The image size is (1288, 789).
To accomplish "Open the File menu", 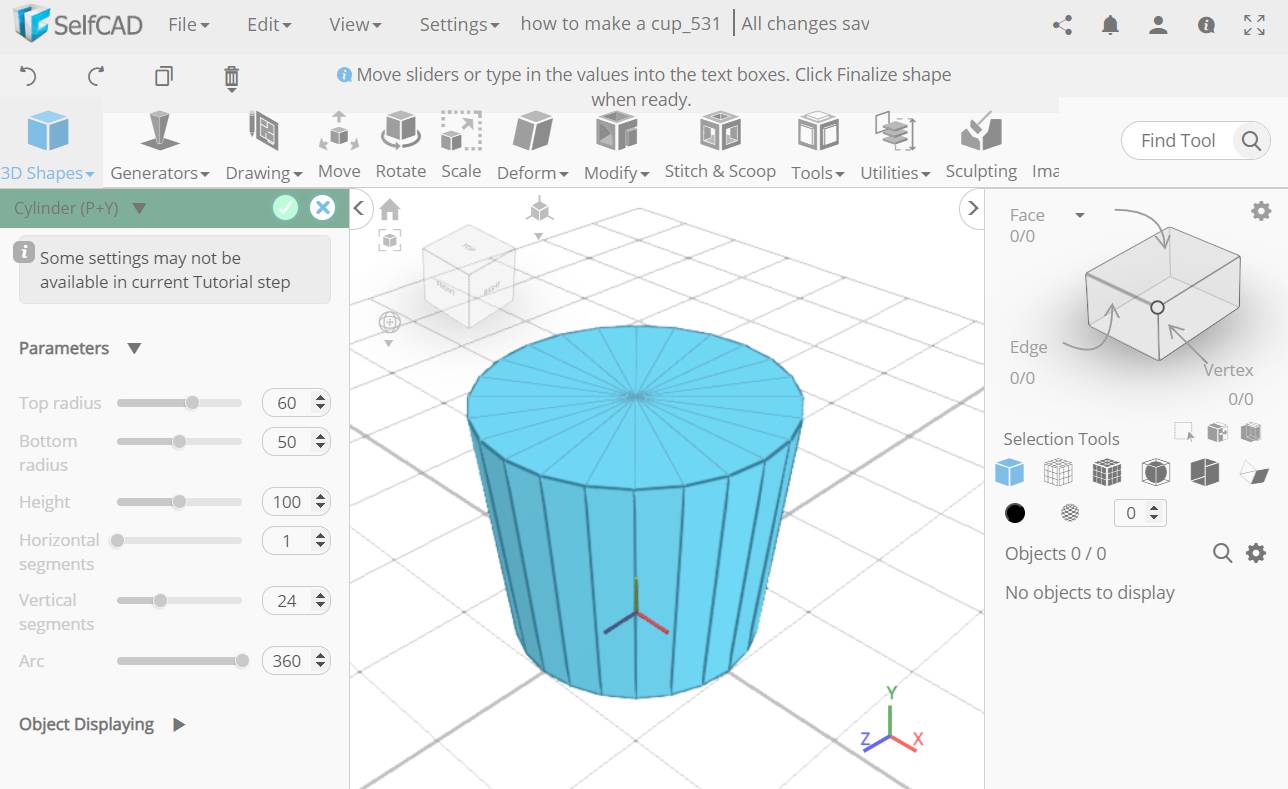I will click(x=186, y=24).
